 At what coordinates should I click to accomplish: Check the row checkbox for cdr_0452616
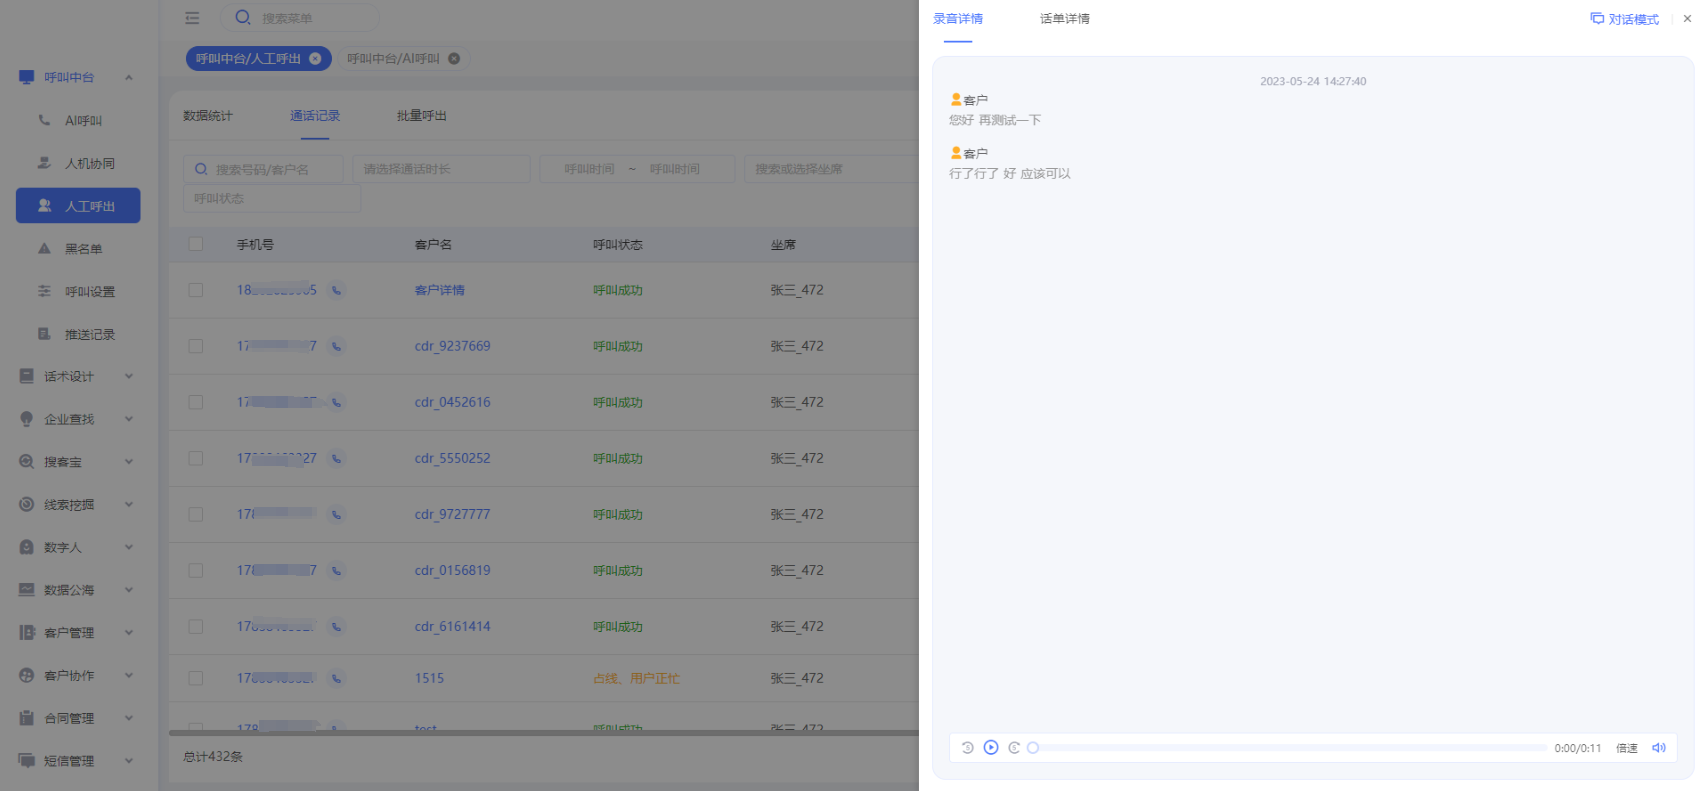[x=196, y=402]
